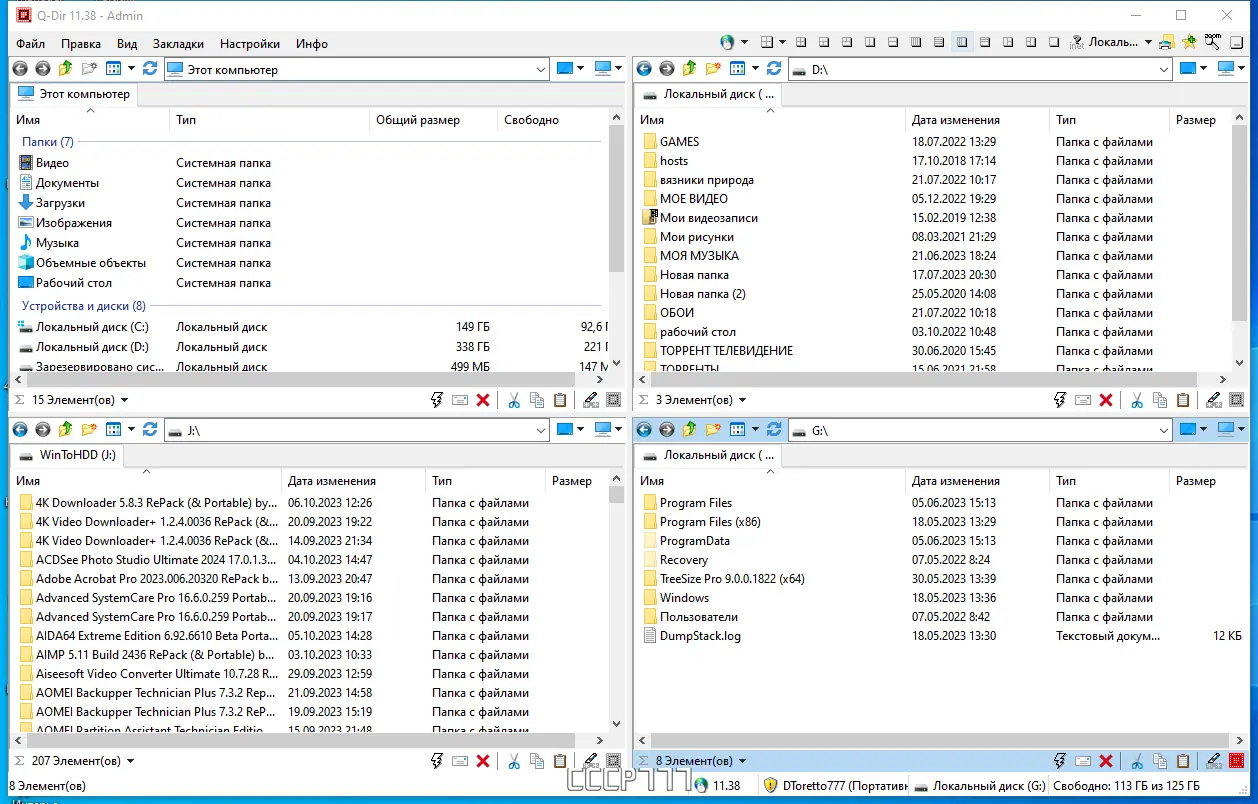
Task: Expand the 207 Элемент(ов) dropdown
Action: coord(130,761)
